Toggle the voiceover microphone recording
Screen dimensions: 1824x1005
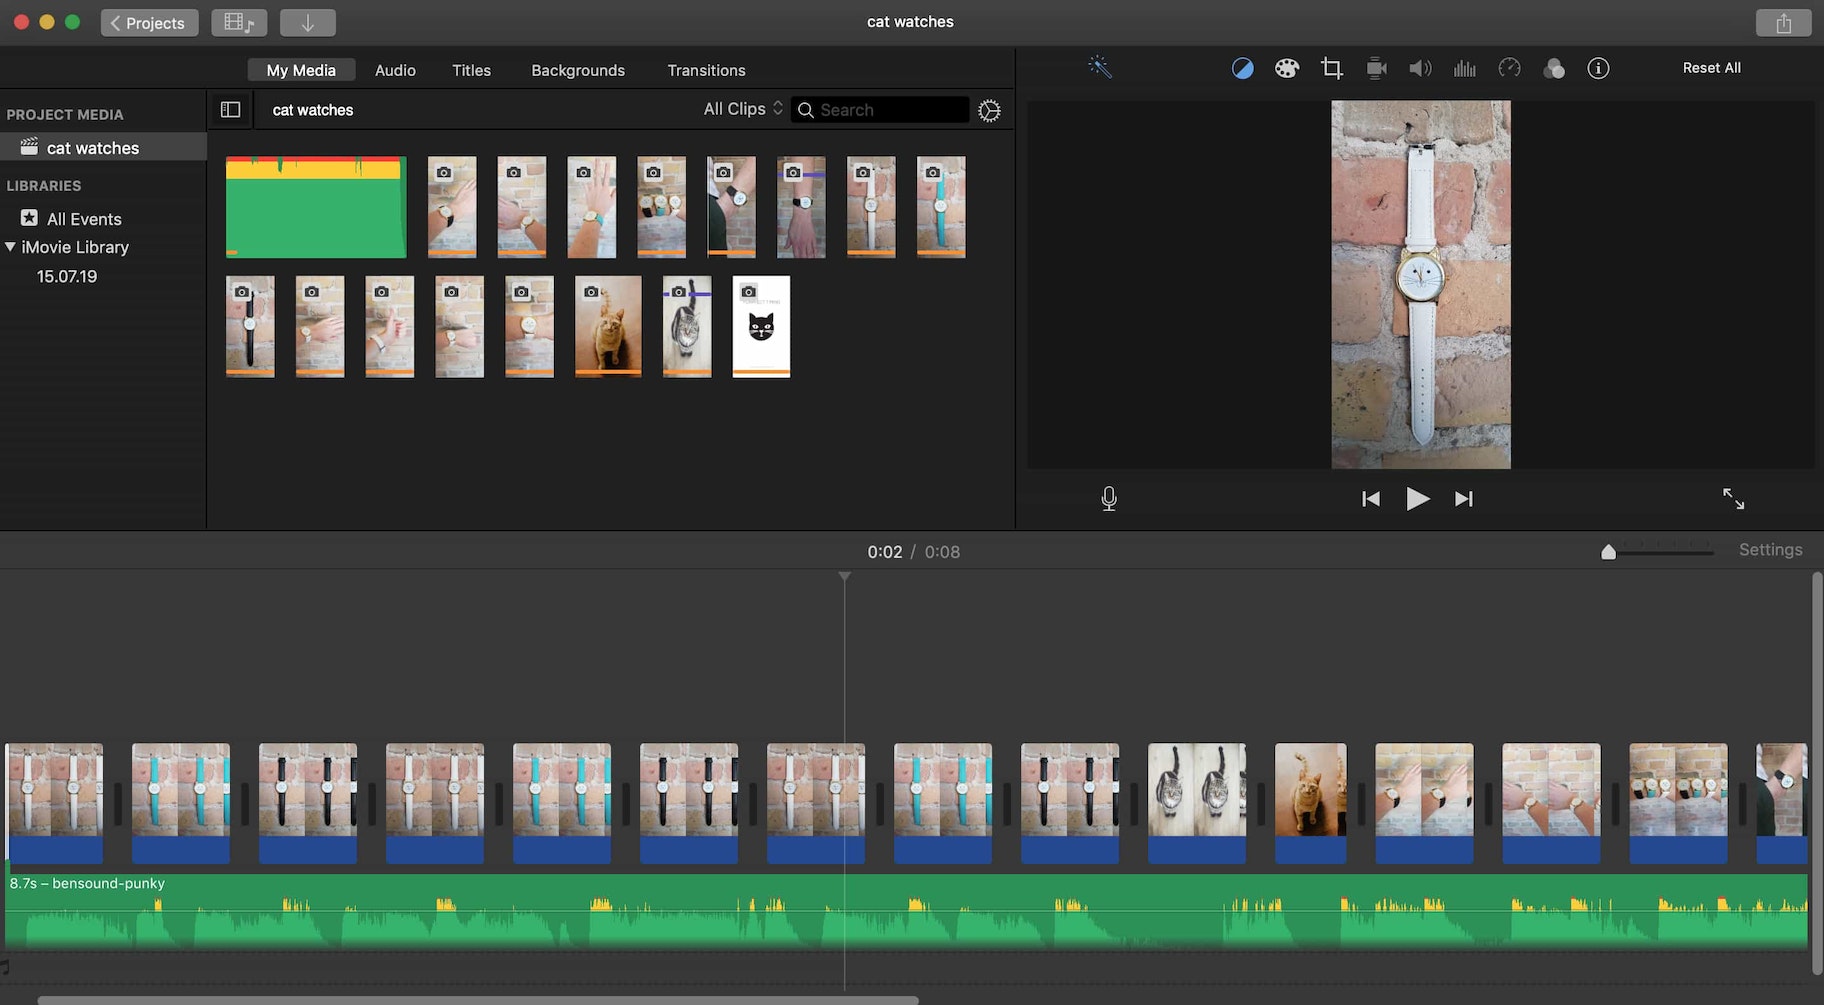[x=1109, y=498]
